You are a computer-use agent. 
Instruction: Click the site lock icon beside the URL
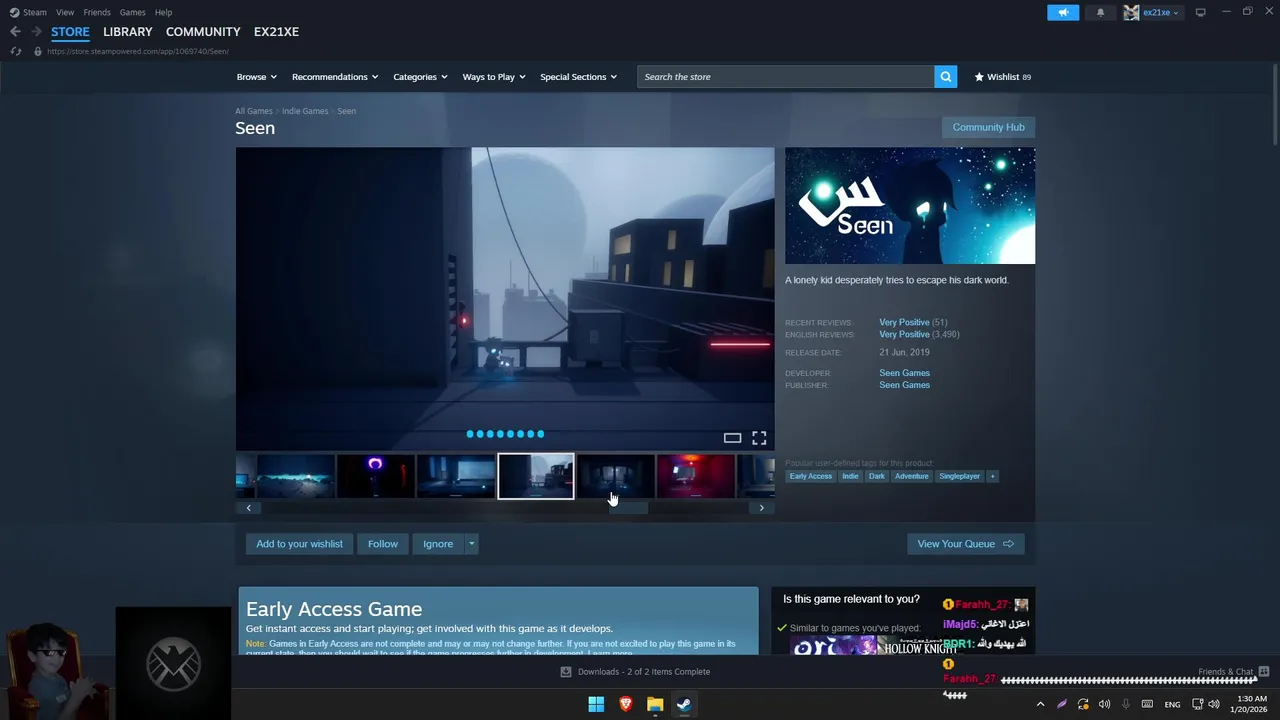click(38, 51)
